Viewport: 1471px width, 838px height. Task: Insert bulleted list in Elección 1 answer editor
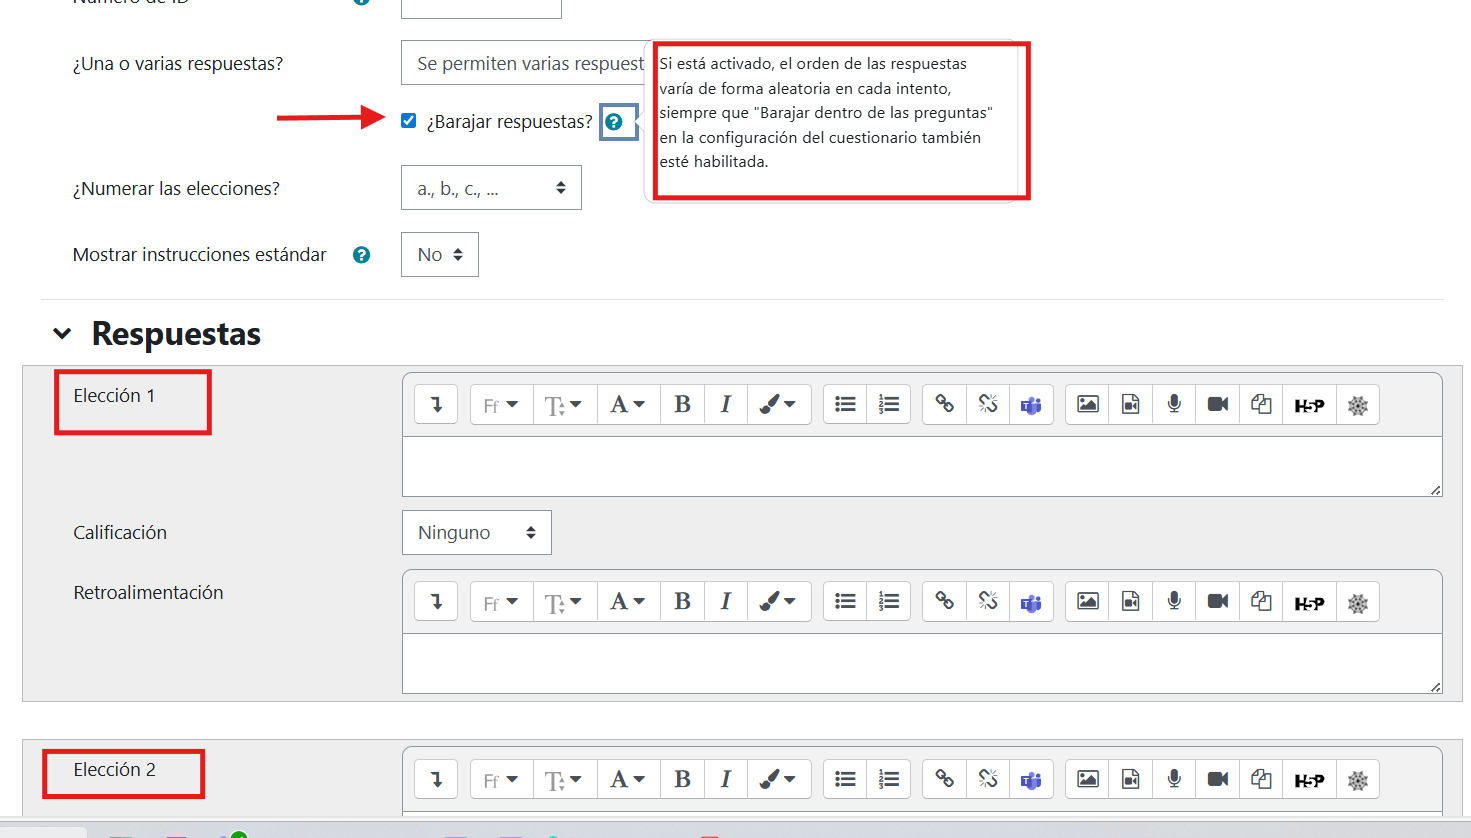pos(845,404)
